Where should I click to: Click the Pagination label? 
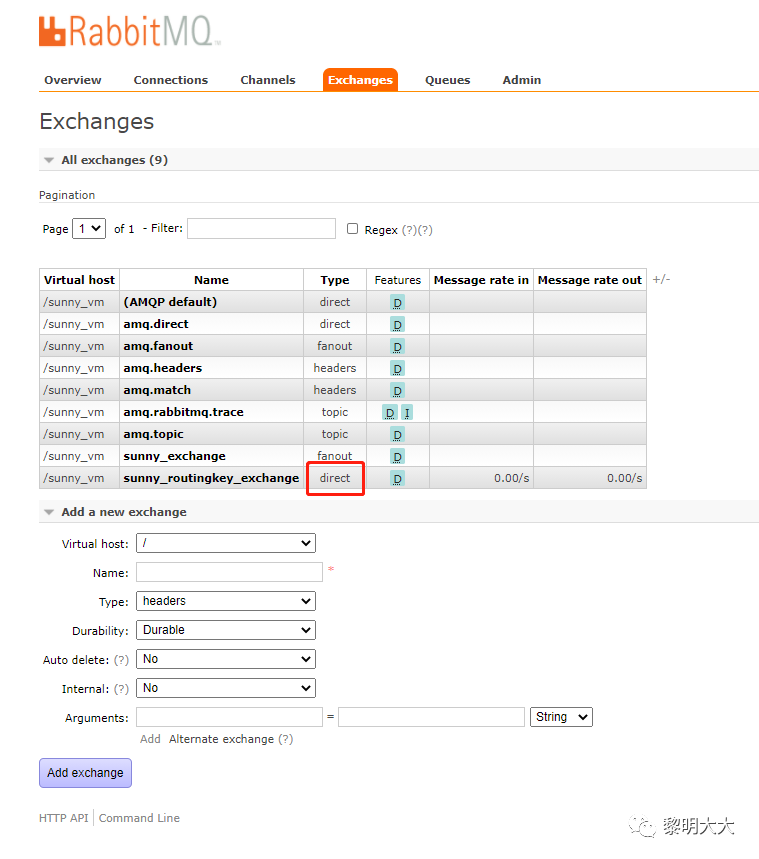(67, 195)
